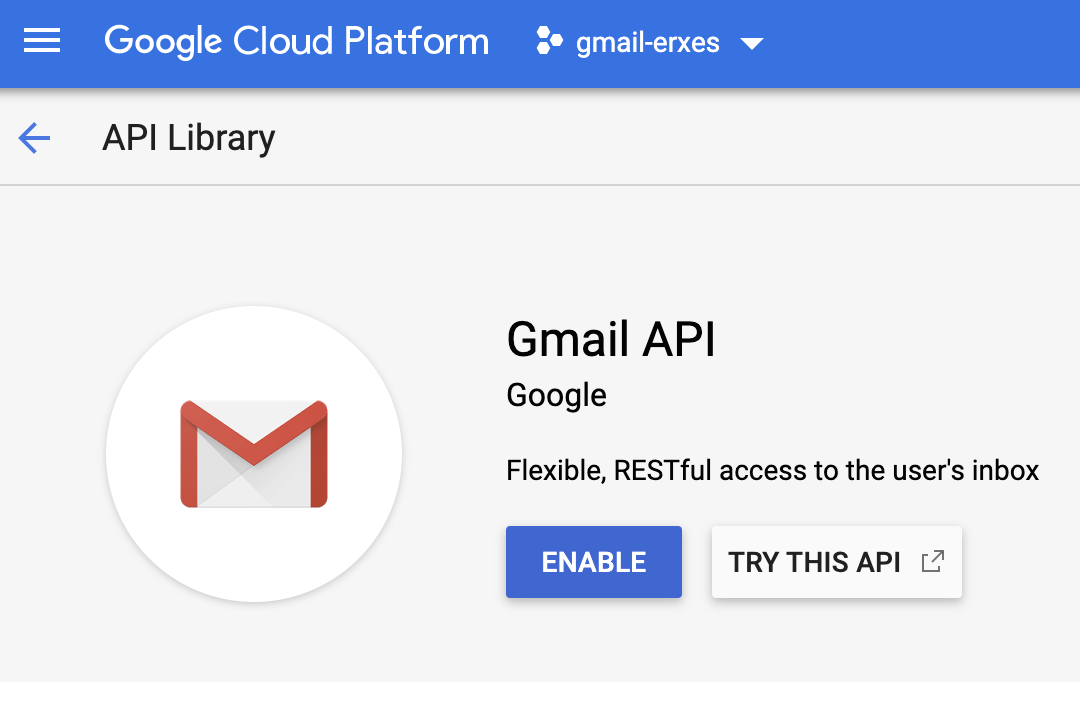Select the API Library page heading
This screenshot has height=702, width=1080.
pos(188,138)
